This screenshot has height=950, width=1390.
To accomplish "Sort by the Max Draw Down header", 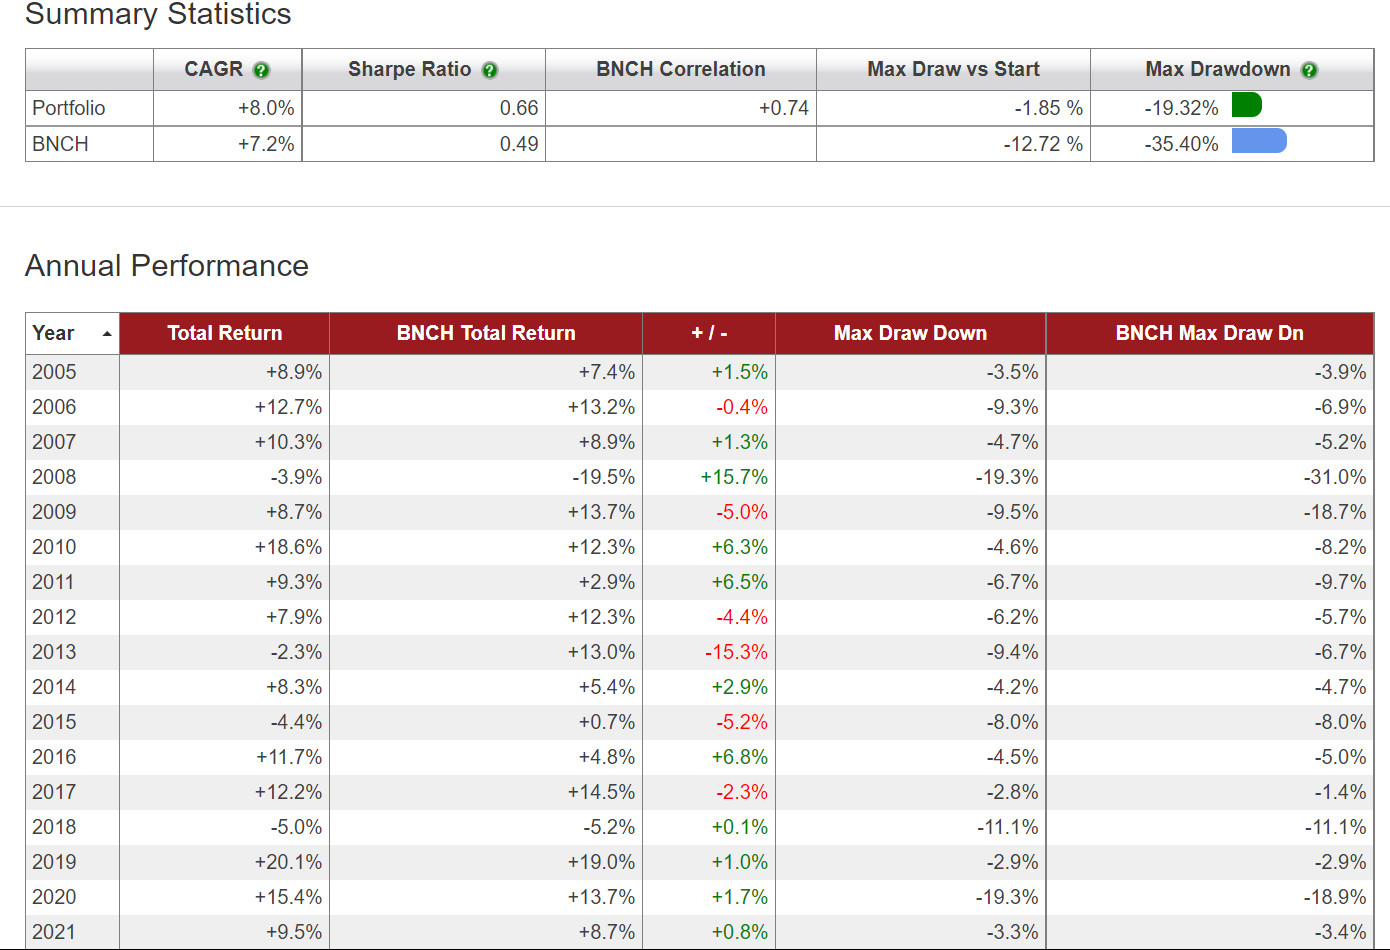I will (x=910, y=333).
